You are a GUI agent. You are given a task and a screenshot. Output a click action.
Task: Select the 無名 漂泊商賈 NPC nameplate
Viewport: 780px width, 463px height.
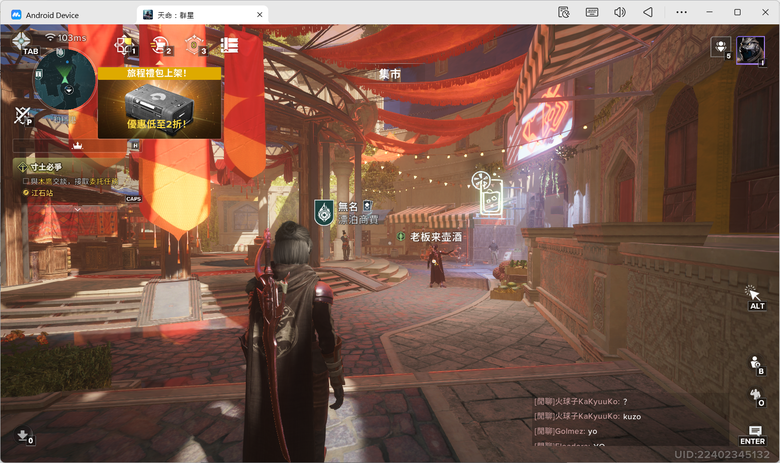click(347, 212)
